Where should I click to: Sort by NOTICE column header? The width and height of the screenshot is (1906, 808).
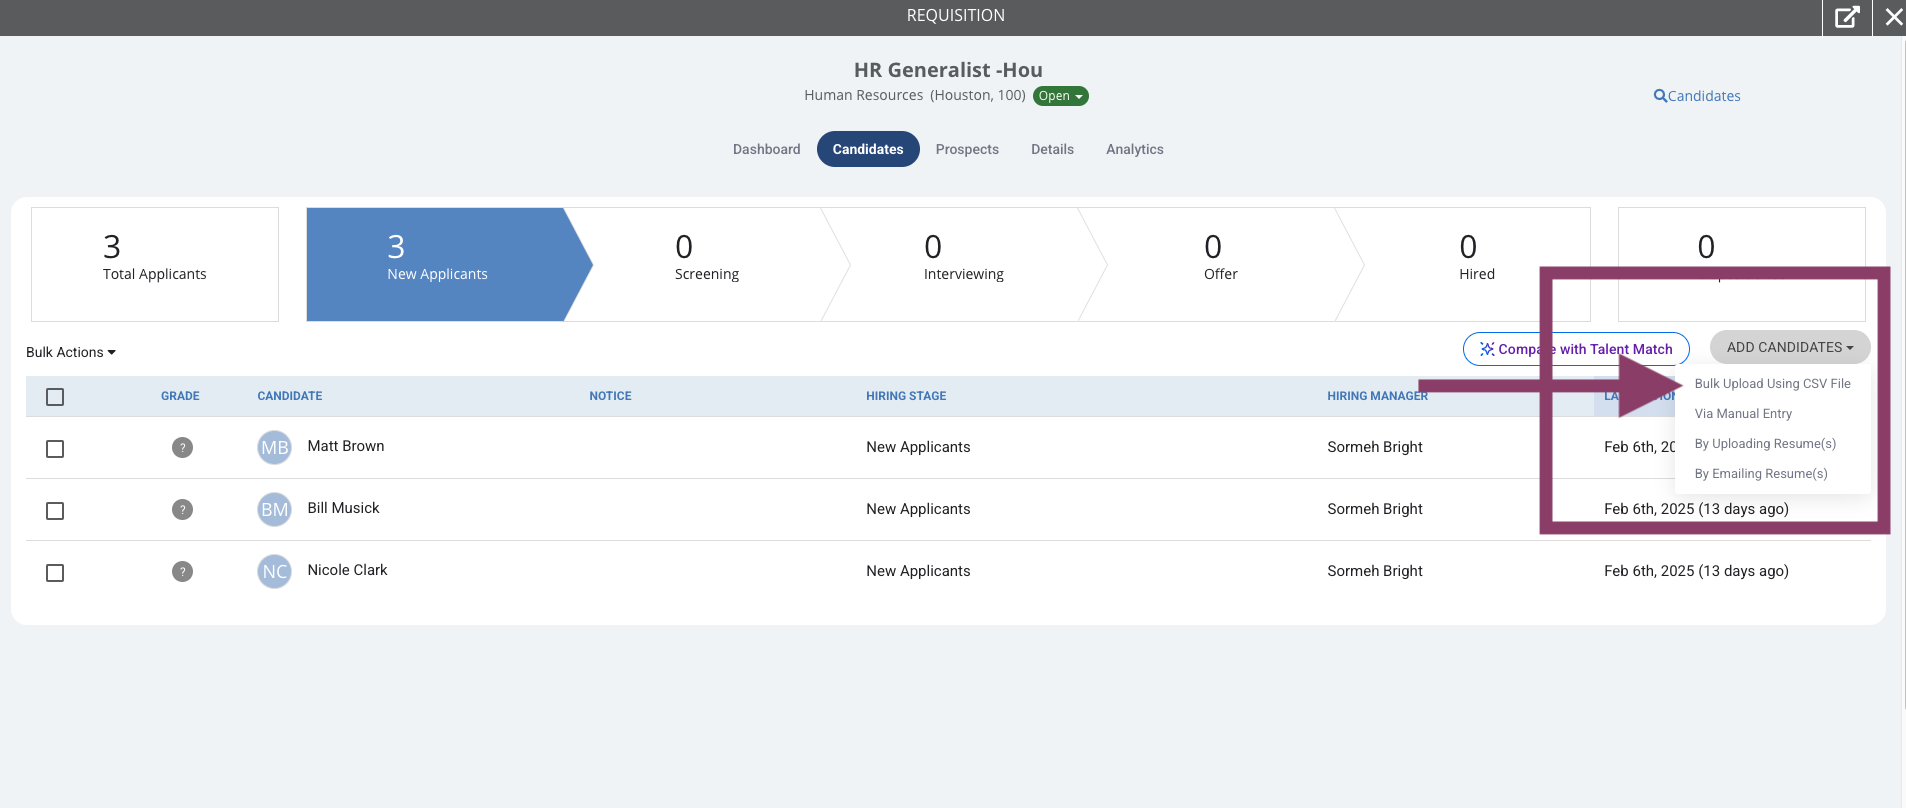(x=610, y=396)
